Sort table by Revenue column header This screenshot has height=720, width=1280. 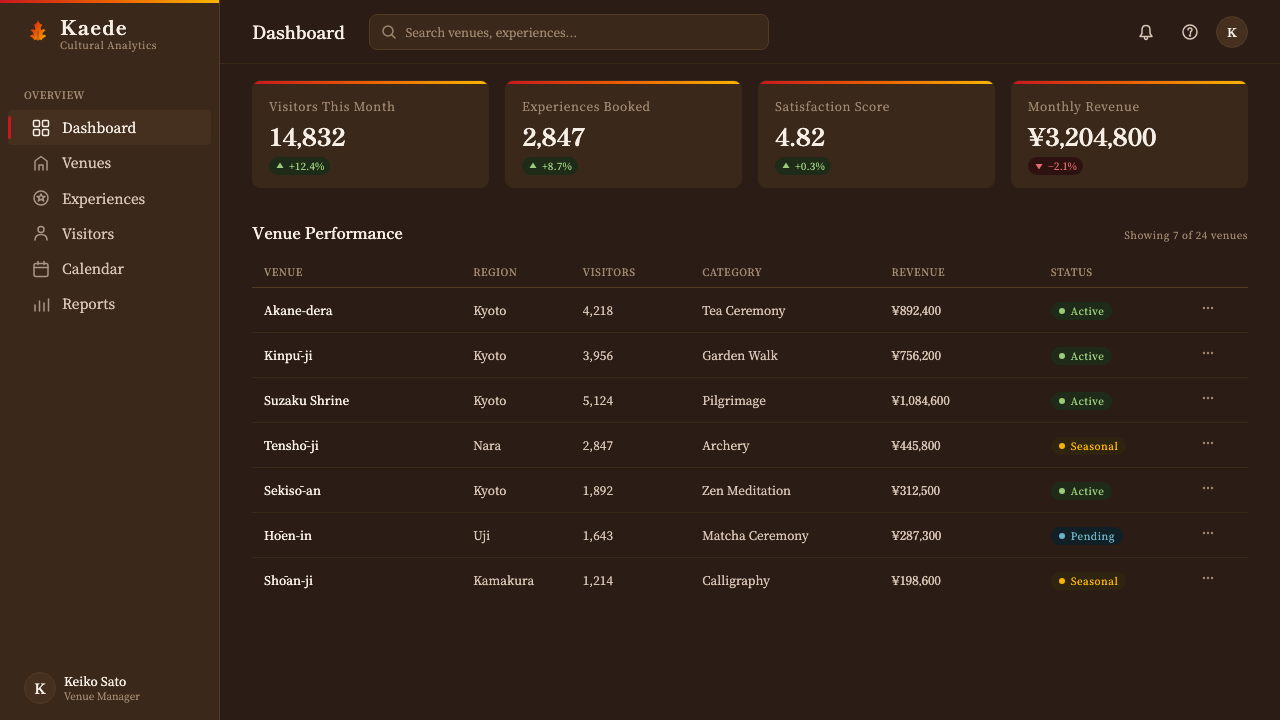coord(918,272)
